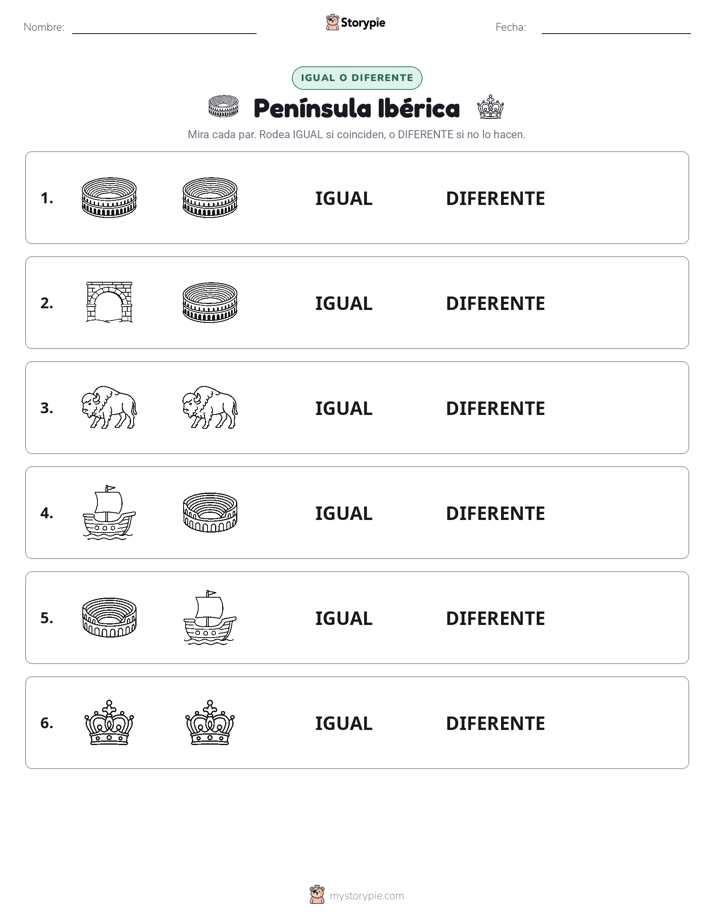The height and width of the screenshot is (924, 714).
Task: Choose IGUAL for row 6
Action: [343, 723]
